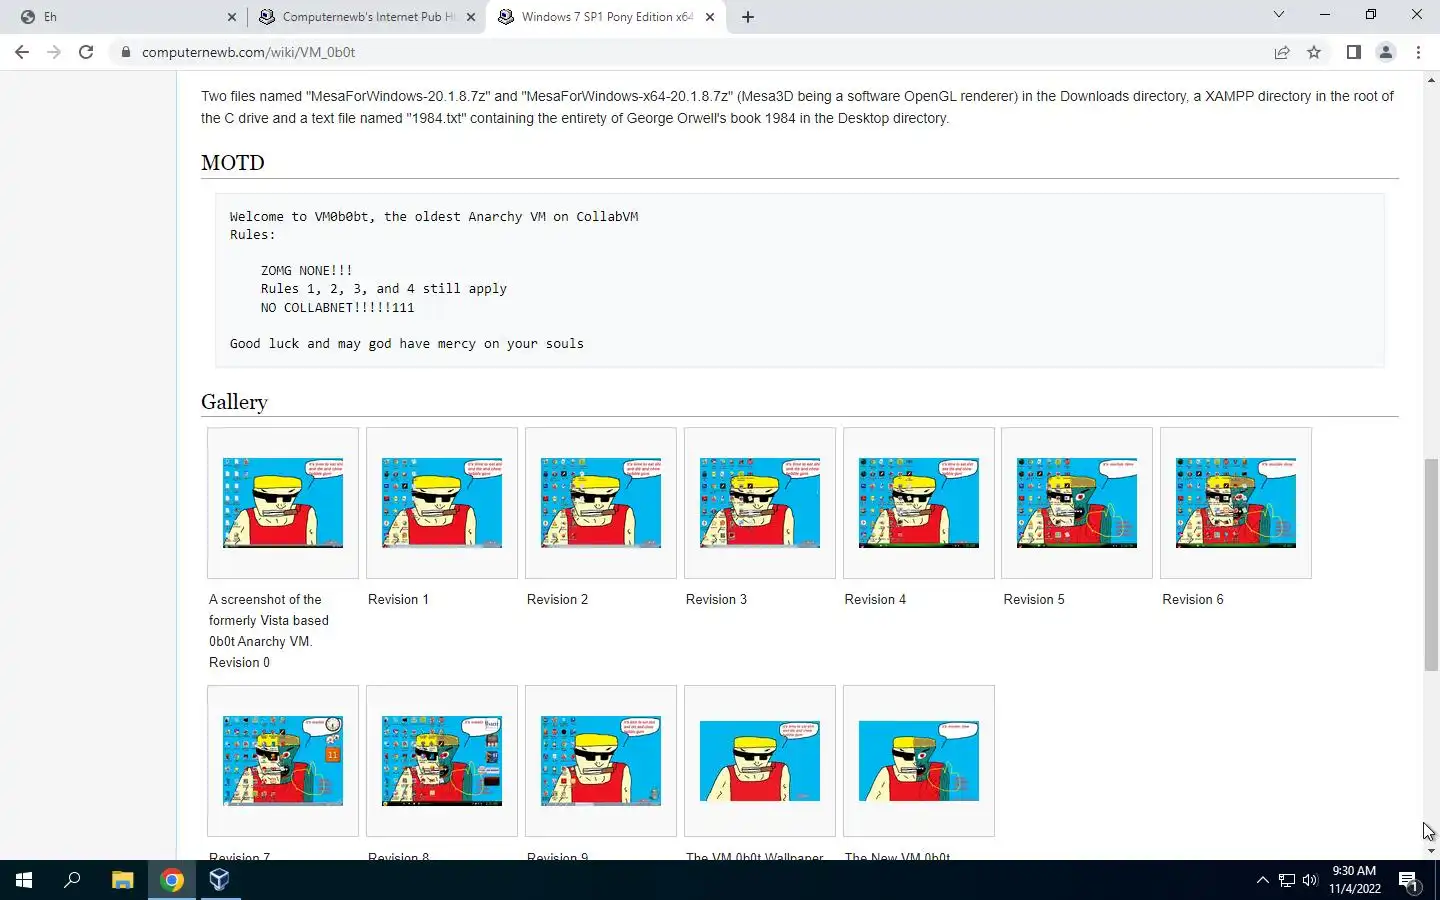Click Chrome taskbar icon
This screenshot has width=1440, height=900.
172,880
